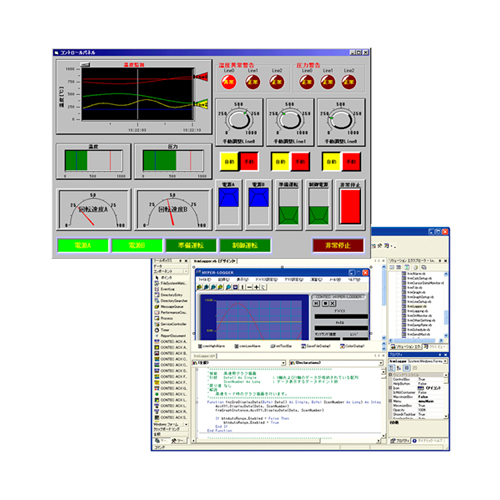Viewport: 500px width, 500px height.
Task: Click the plus icon in HYPER-LOGGER toolbar
Action: coord(256,287)
